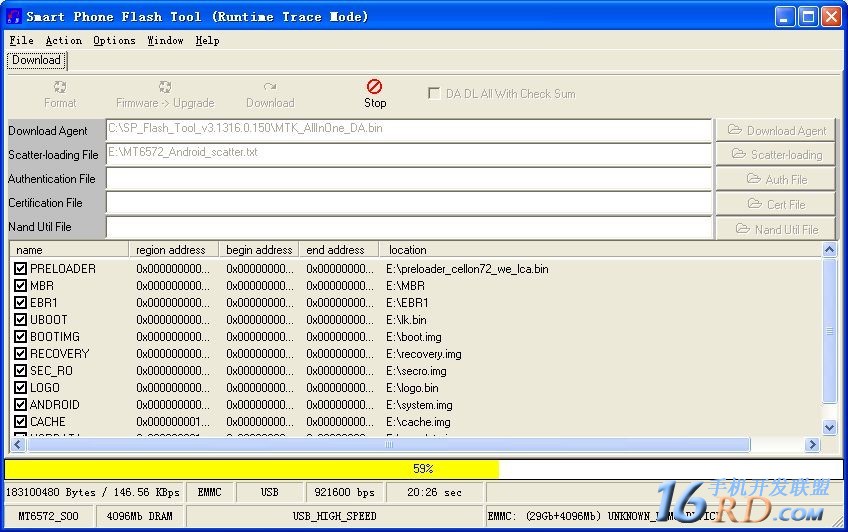
Task: Click the 921600 bps status entry
Action: (x=344, y=492)
